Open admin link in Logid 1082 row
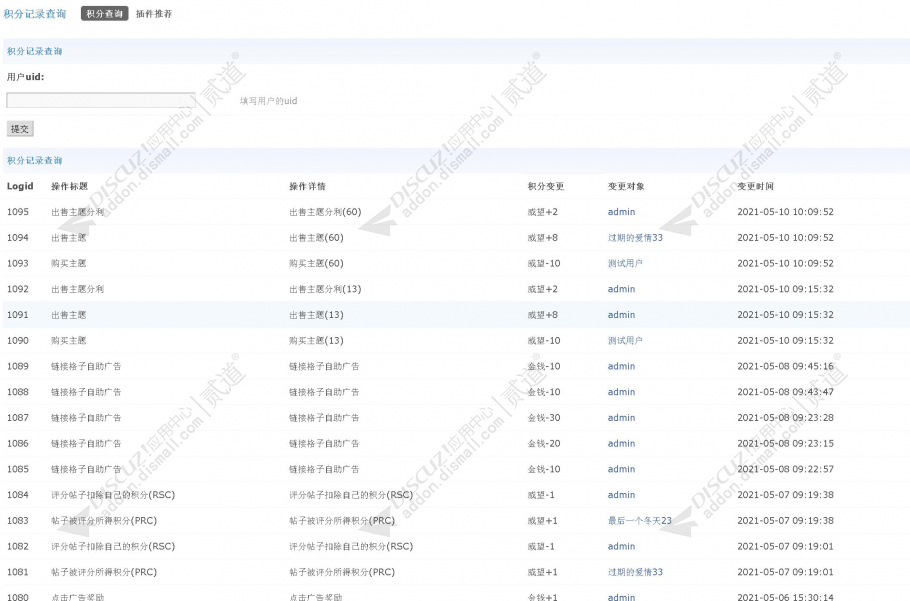Image resolution: width=910 pixels, height=601 pixels. [x=621, y=546]
